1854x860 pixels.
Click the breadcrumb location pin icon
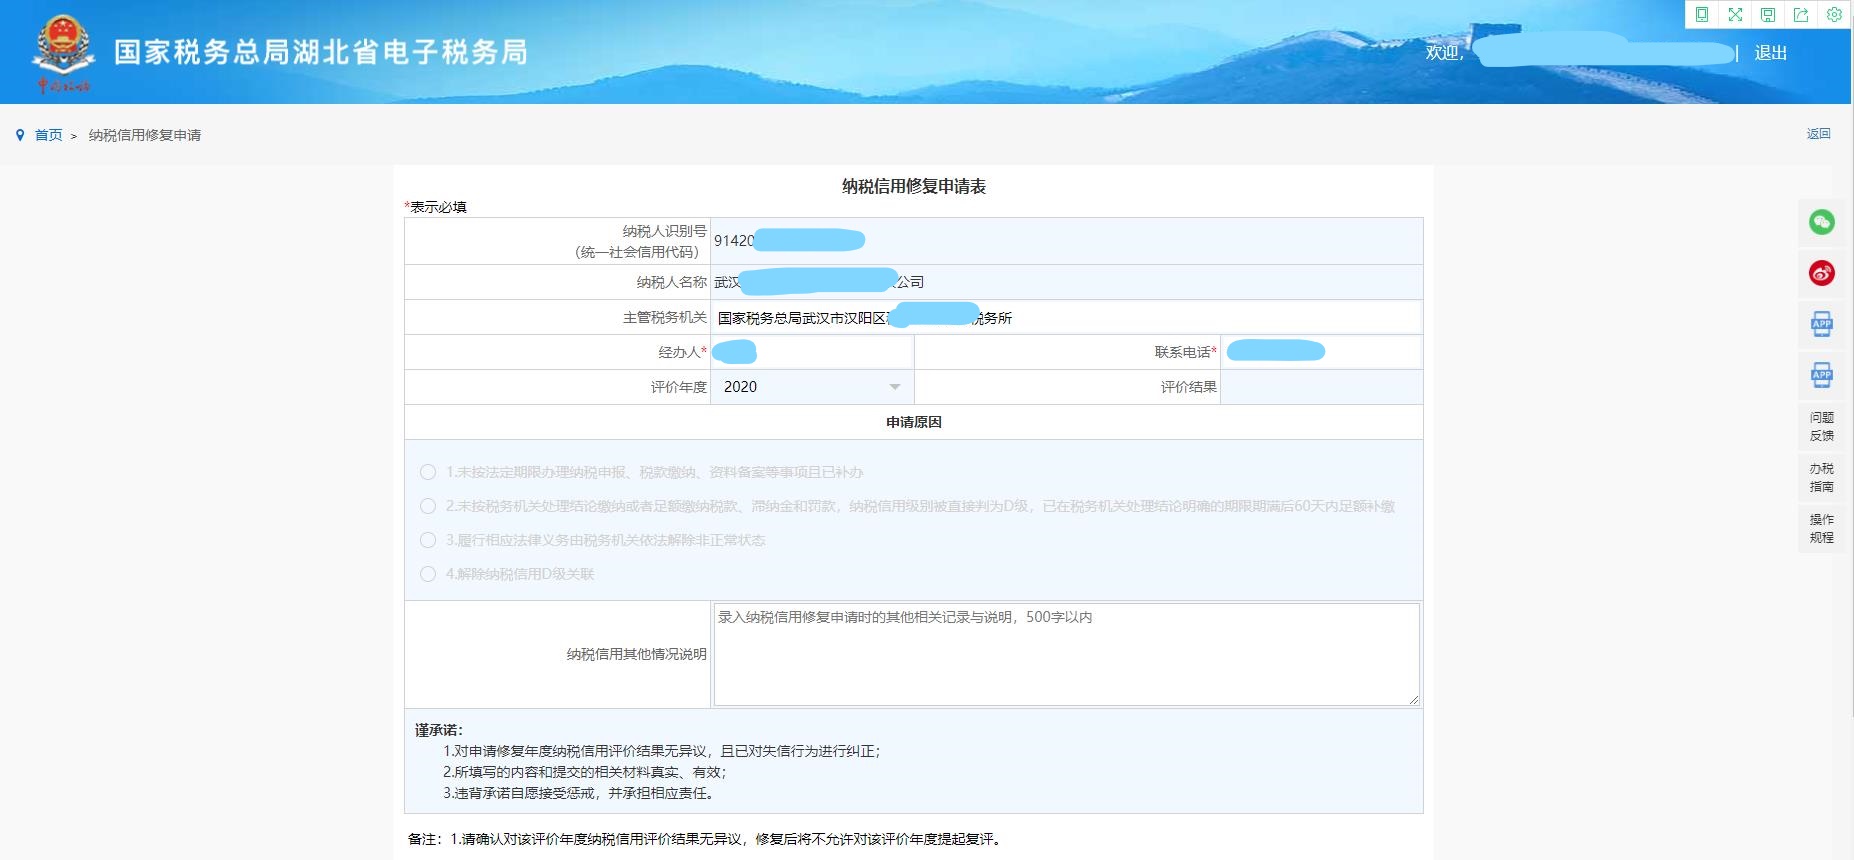(20, 135)
